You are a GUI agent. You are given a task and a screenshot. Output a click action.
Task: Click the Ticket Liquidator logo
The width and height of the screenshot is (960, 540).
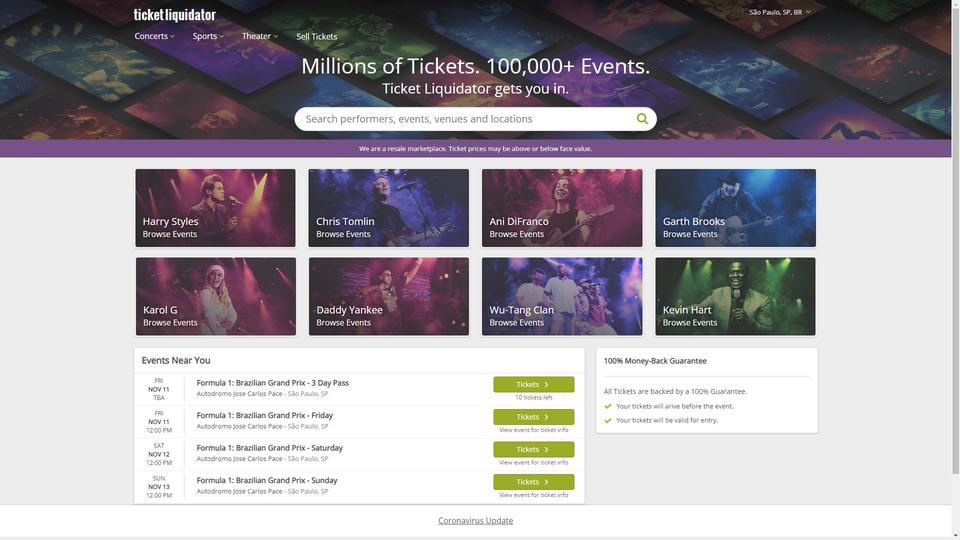tap(174, 15)
